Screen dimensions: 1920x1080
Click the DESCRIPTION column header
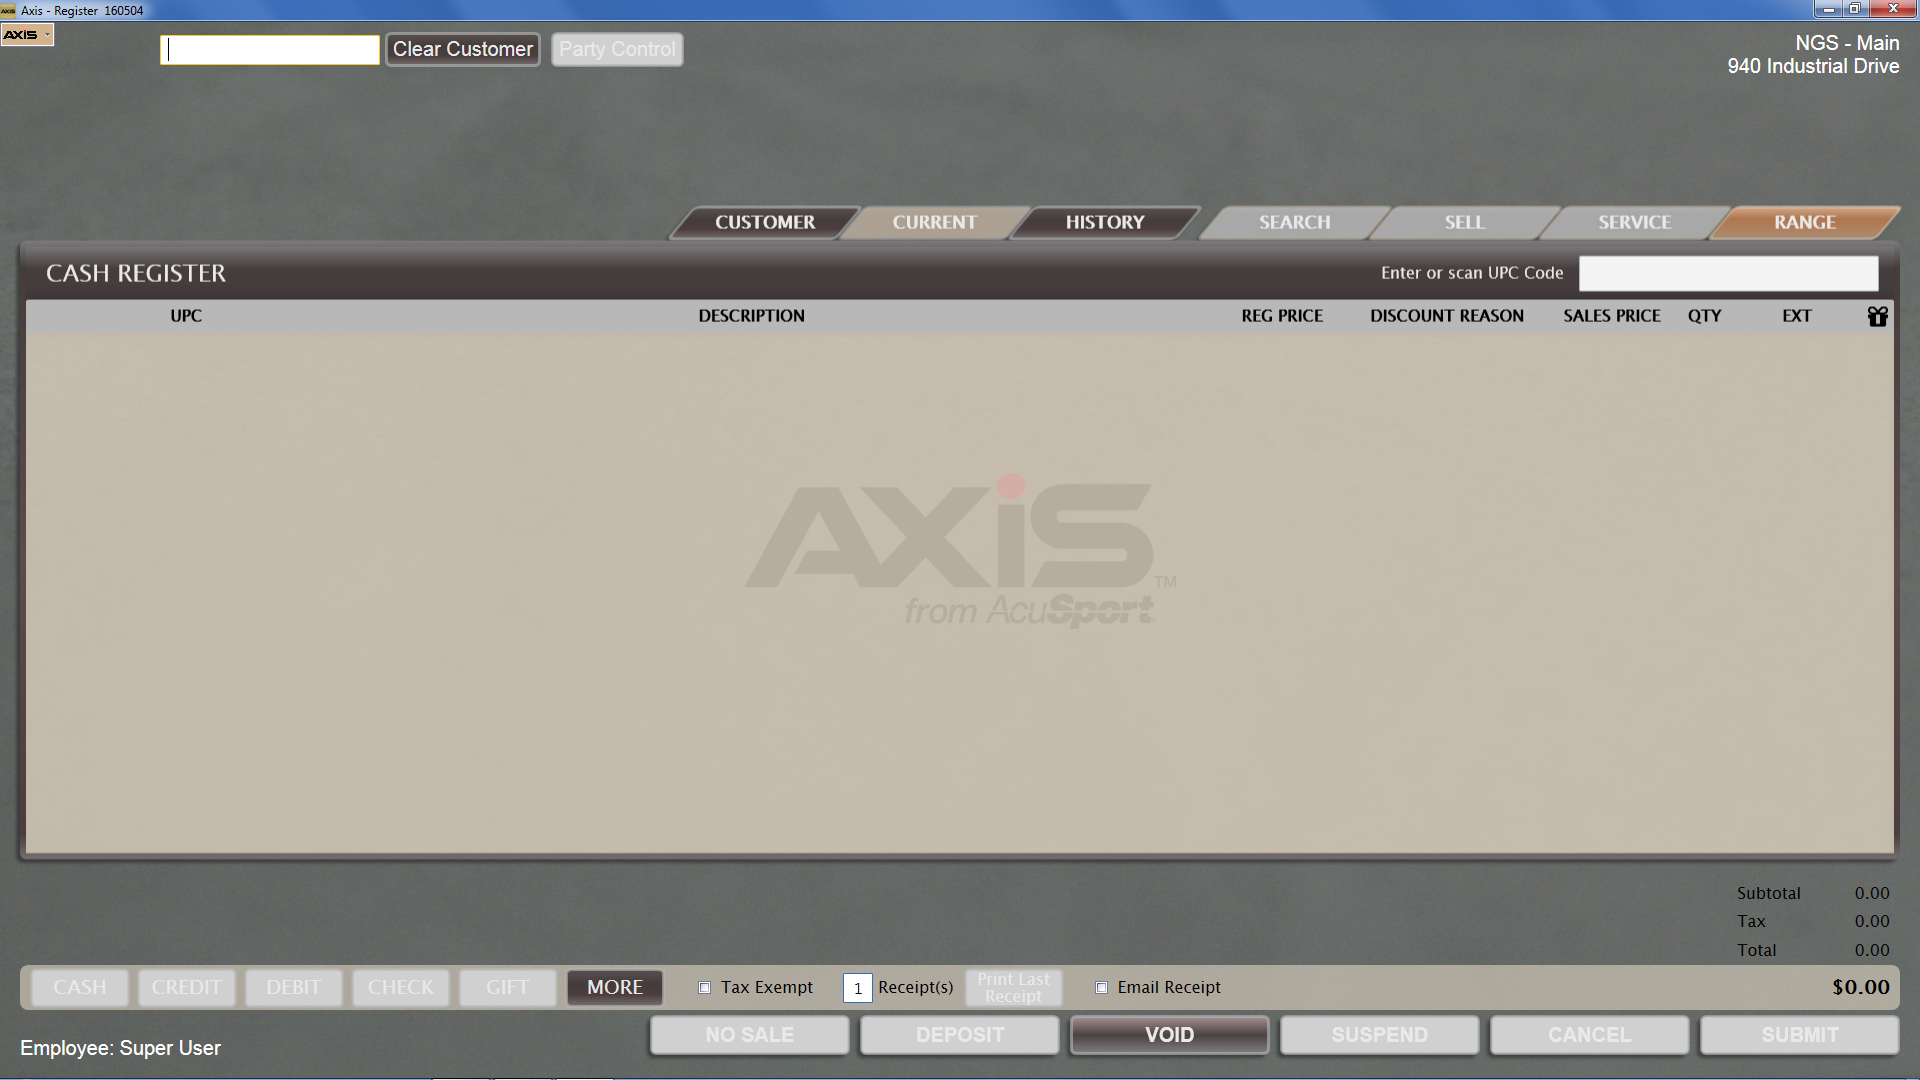tap(751, 316)
